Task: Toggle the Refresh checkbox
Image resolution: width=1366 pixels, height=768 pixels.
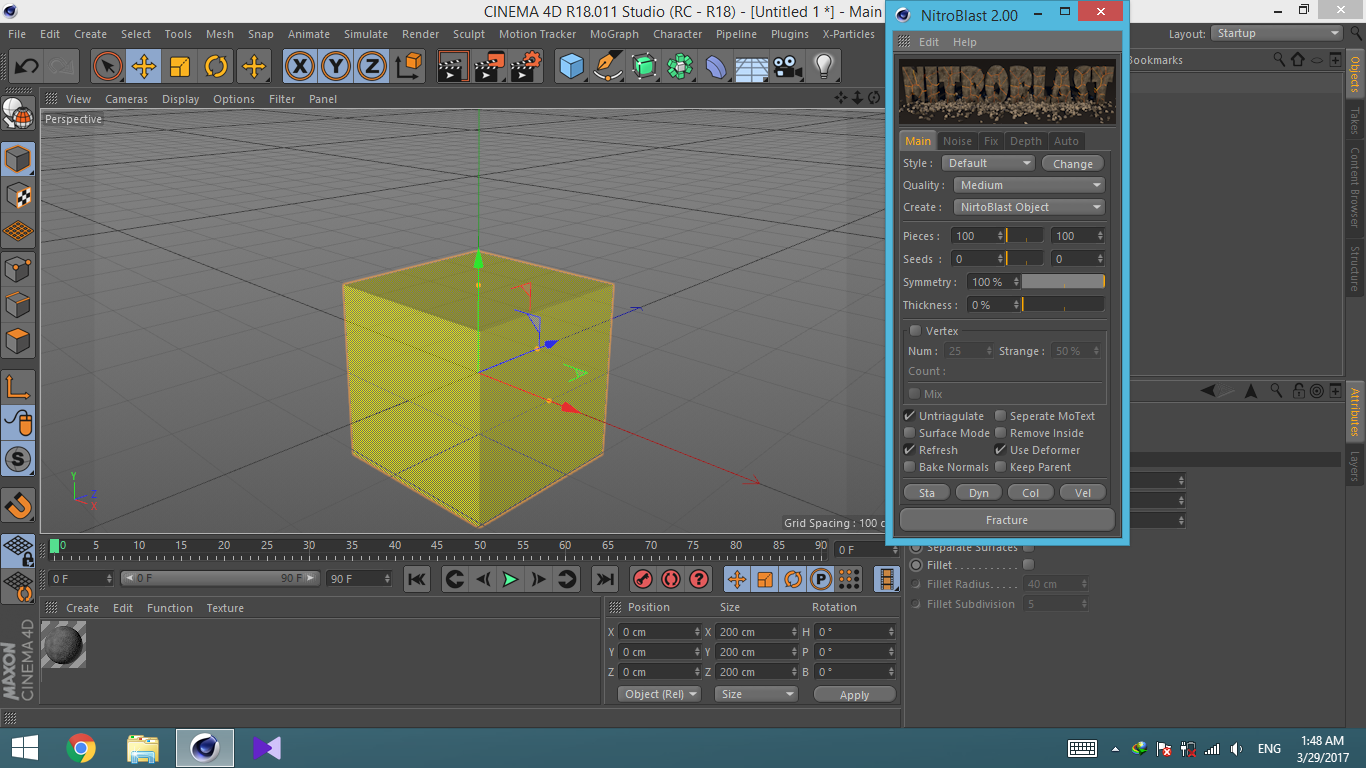Action: 909,450
